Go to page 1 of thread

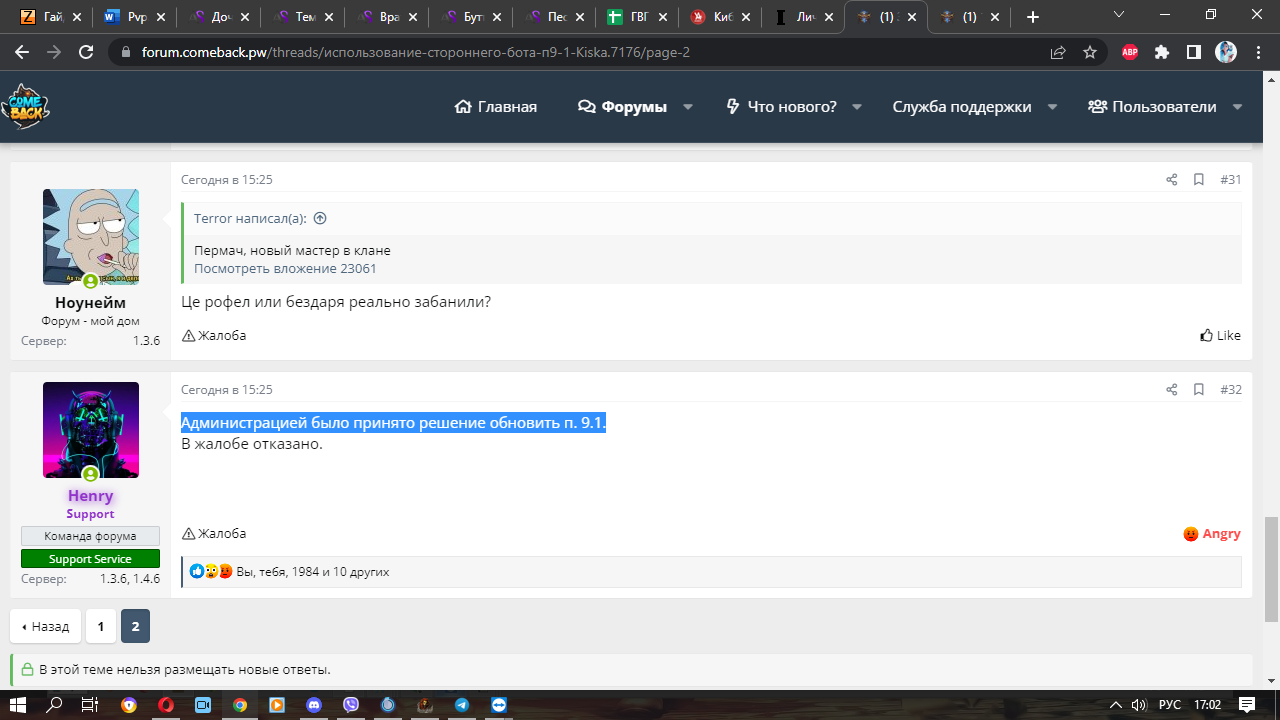100,627
